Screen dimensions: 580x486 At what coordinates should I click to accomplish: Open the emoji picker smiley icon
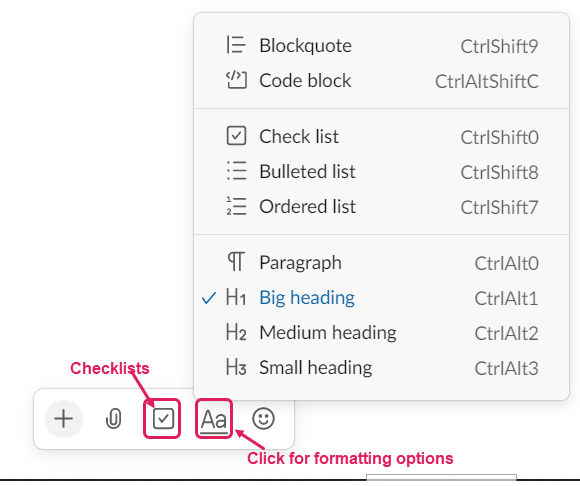tap(263, 419)
